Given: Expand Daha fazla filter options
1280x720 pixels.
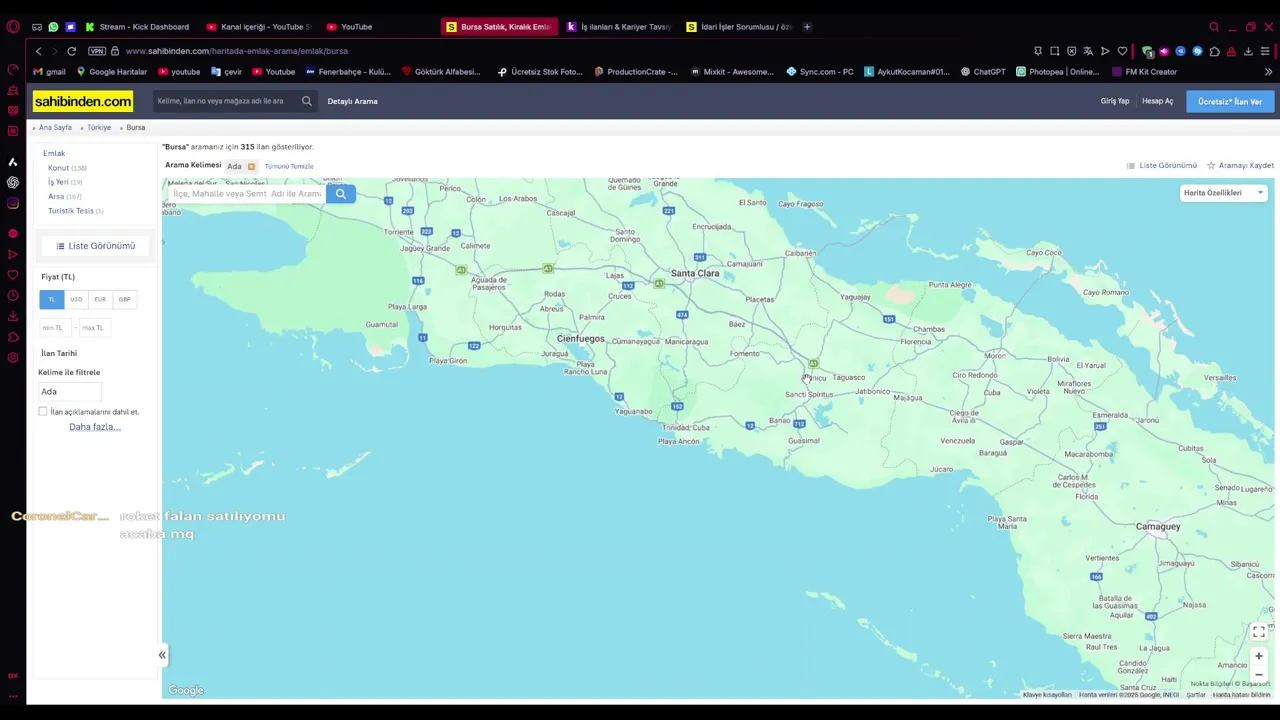Looking at the screenshot, I should (x=95, y=427).
